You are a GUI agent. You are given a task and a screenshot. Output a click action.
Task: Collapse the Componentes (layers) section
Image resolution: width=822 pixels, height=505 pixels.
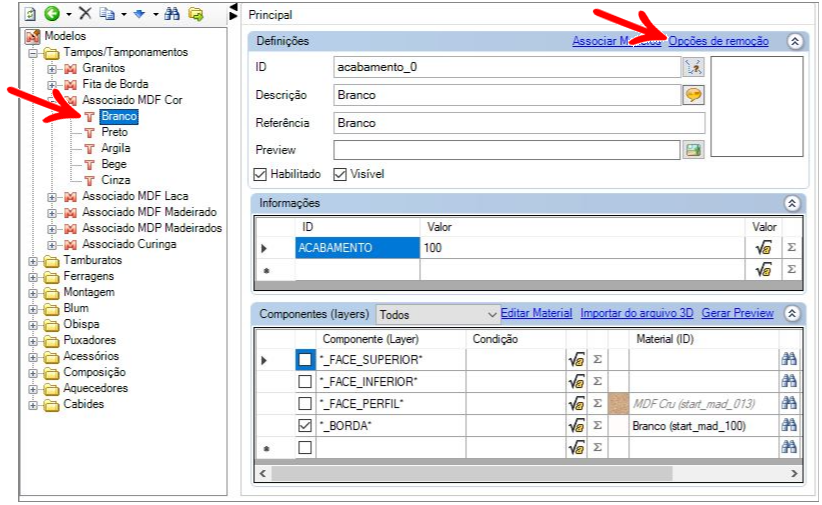(792, 314)
